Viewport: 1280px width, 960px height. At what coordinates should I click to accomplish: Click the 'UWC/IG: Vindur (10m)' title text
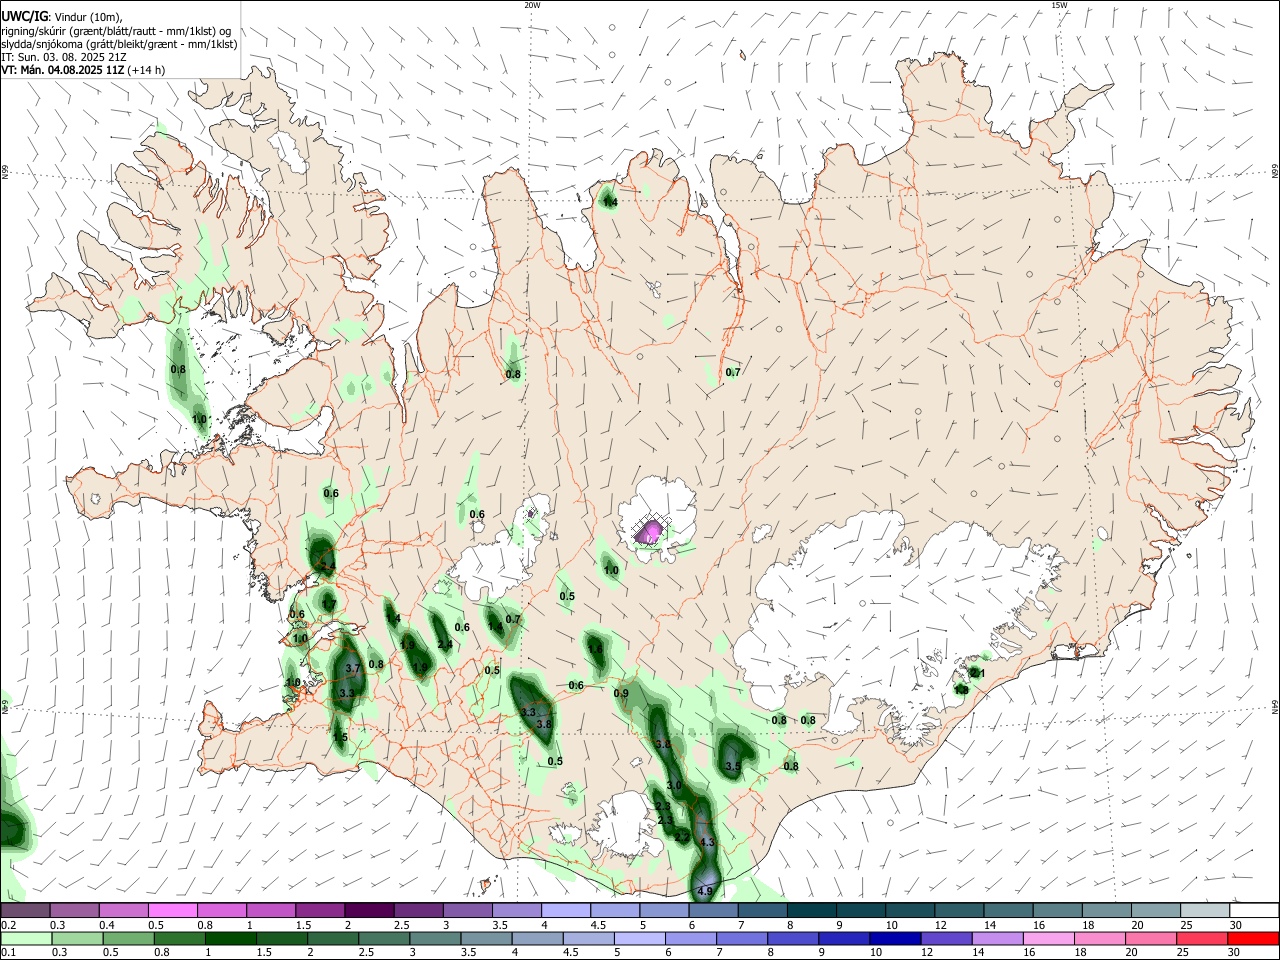click(x=62, y=16)
